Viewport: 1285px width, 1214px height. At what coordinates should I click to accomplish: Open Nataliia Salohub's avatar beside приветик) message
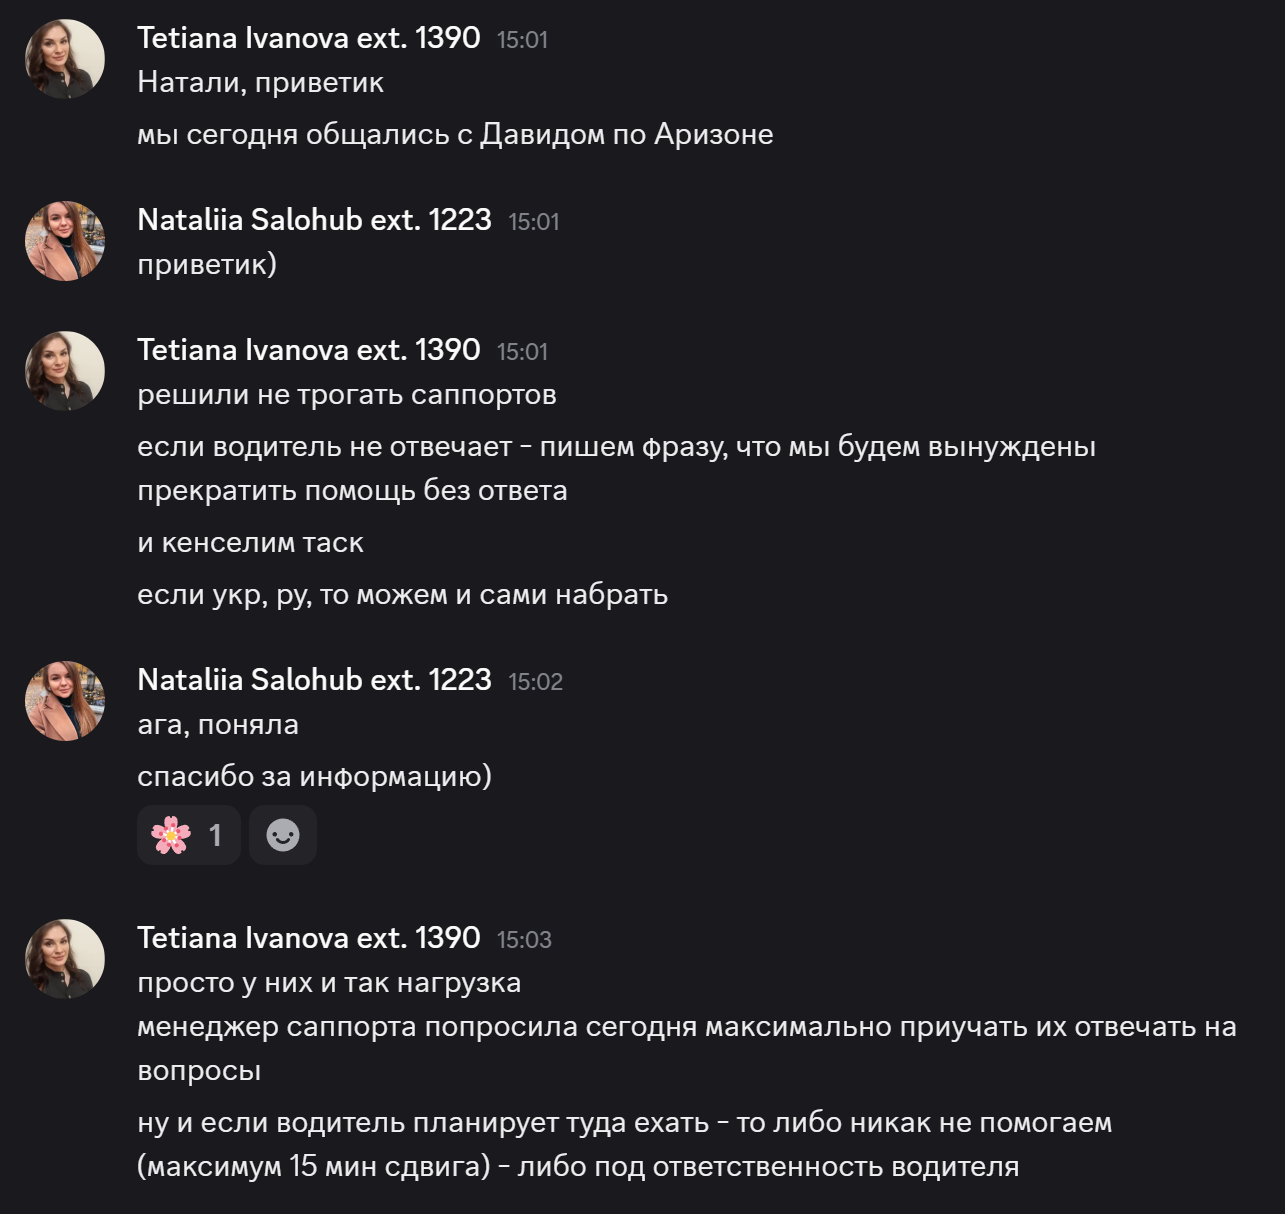[65, 241]
